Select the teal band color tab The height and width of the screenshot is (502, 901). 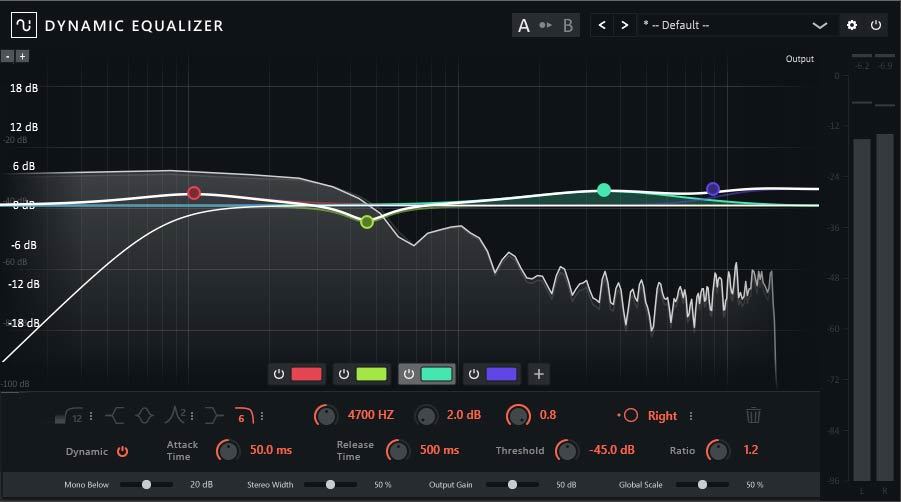click(437, 374)
